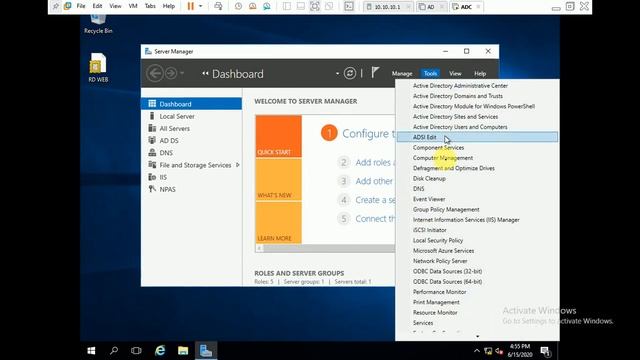Open Active Directory Administrative Center
Screen dimensions: 640x360
pyautogui.click(x=477, y=86)
